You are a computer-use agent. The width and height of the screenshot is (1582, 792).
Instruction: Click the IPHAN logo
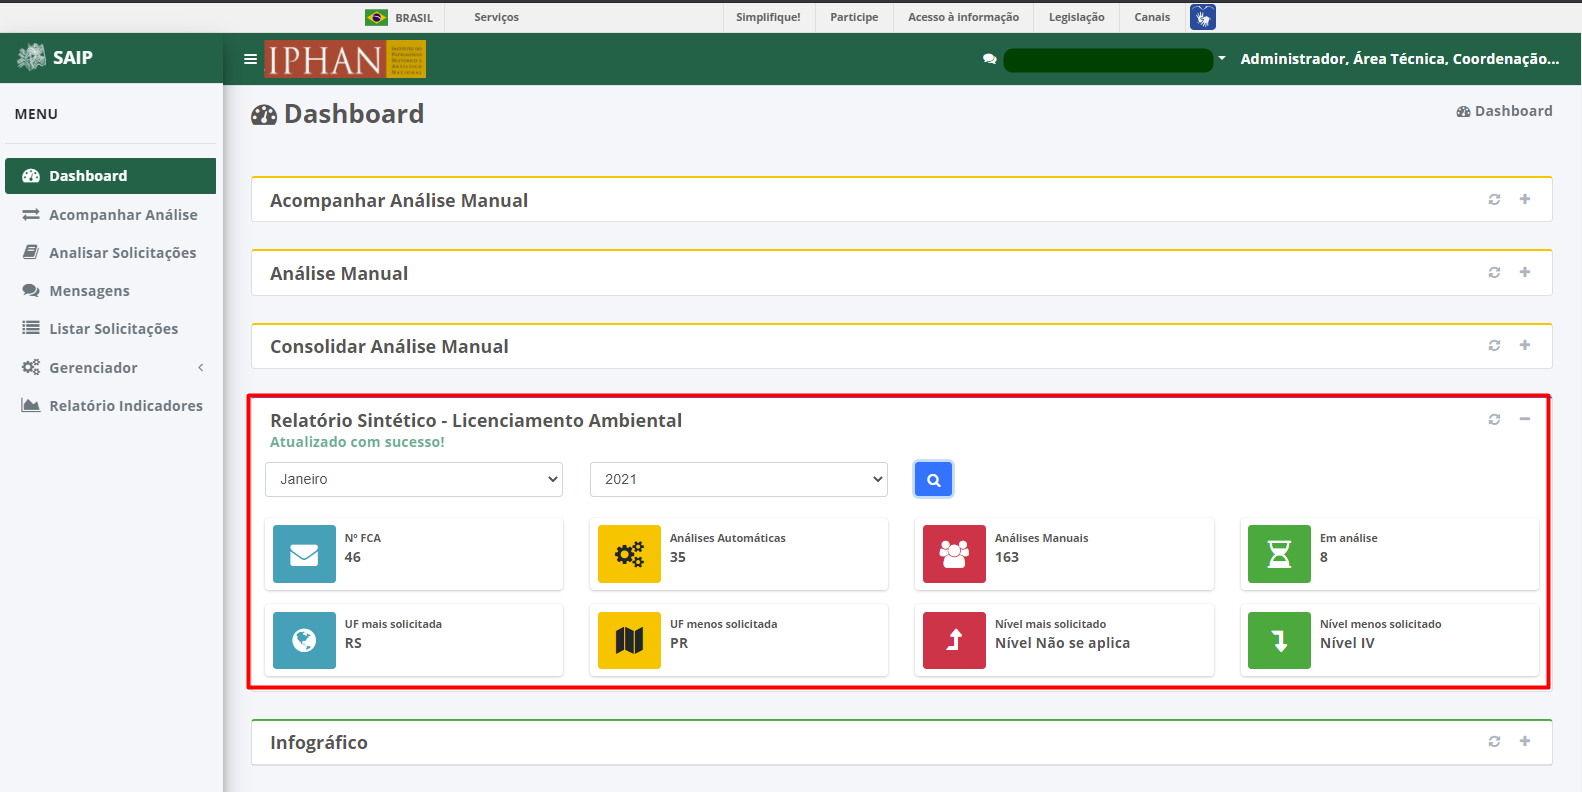(345, 59)
